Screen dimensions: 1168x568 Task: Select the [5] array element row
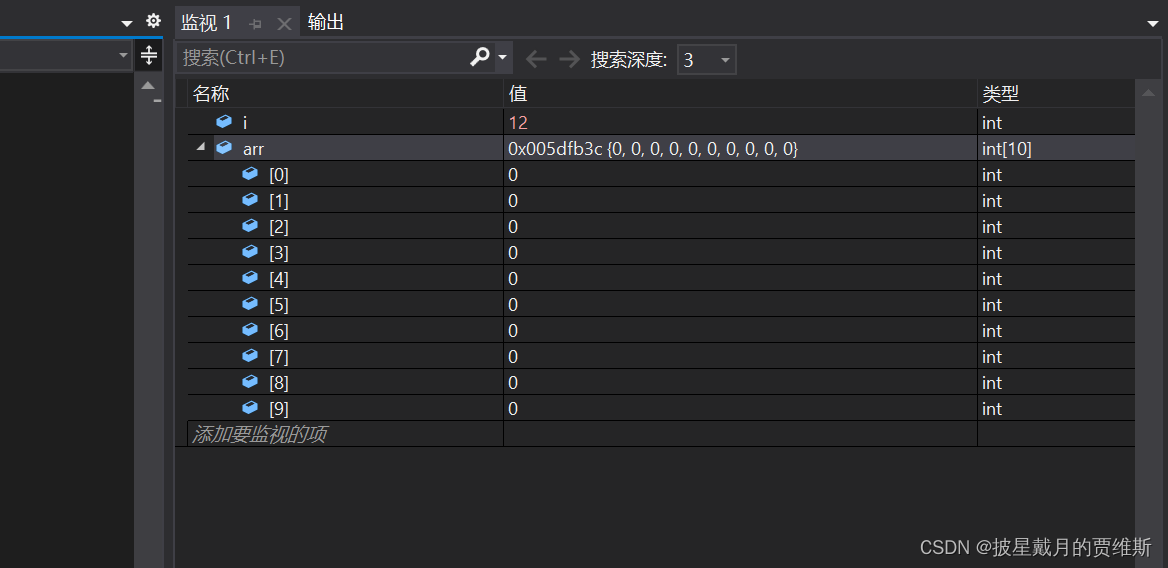(656, 304)
